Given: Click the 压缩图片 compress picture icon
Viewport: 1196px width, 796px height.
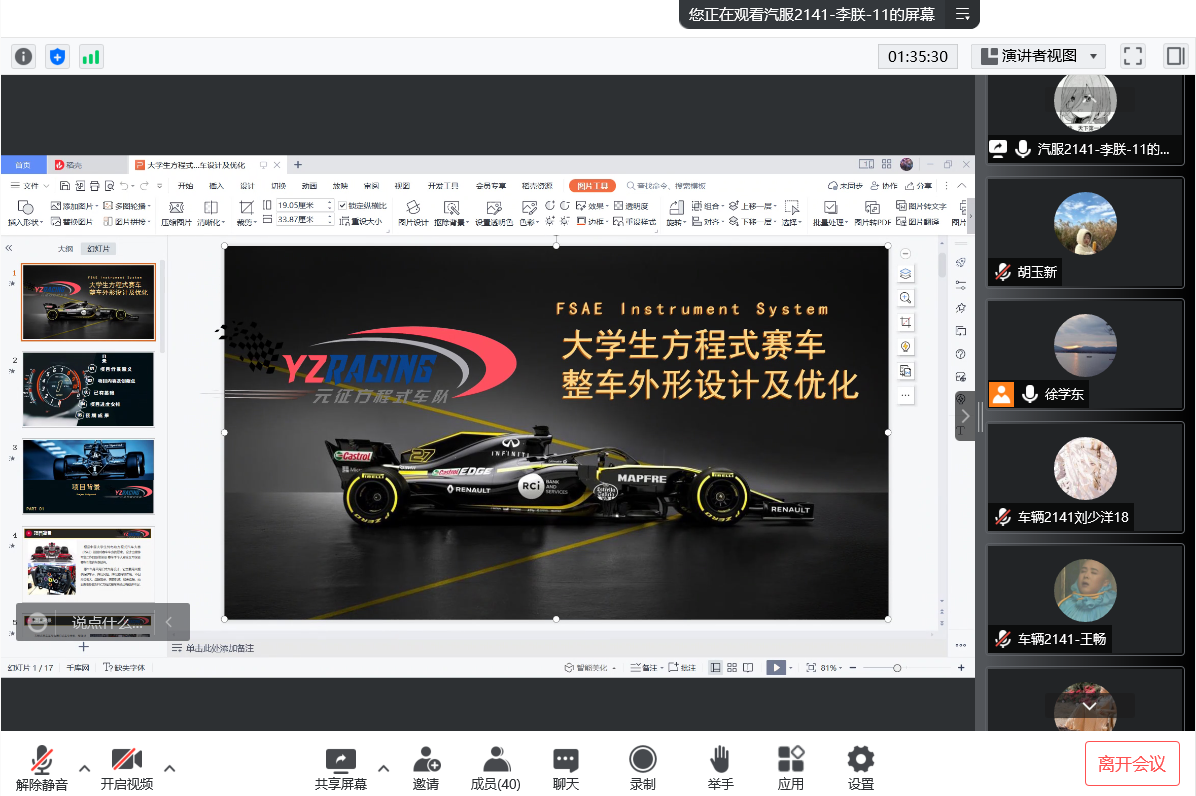Looking at the screenshot, I should pyautogui.click(x=176, y=213).
